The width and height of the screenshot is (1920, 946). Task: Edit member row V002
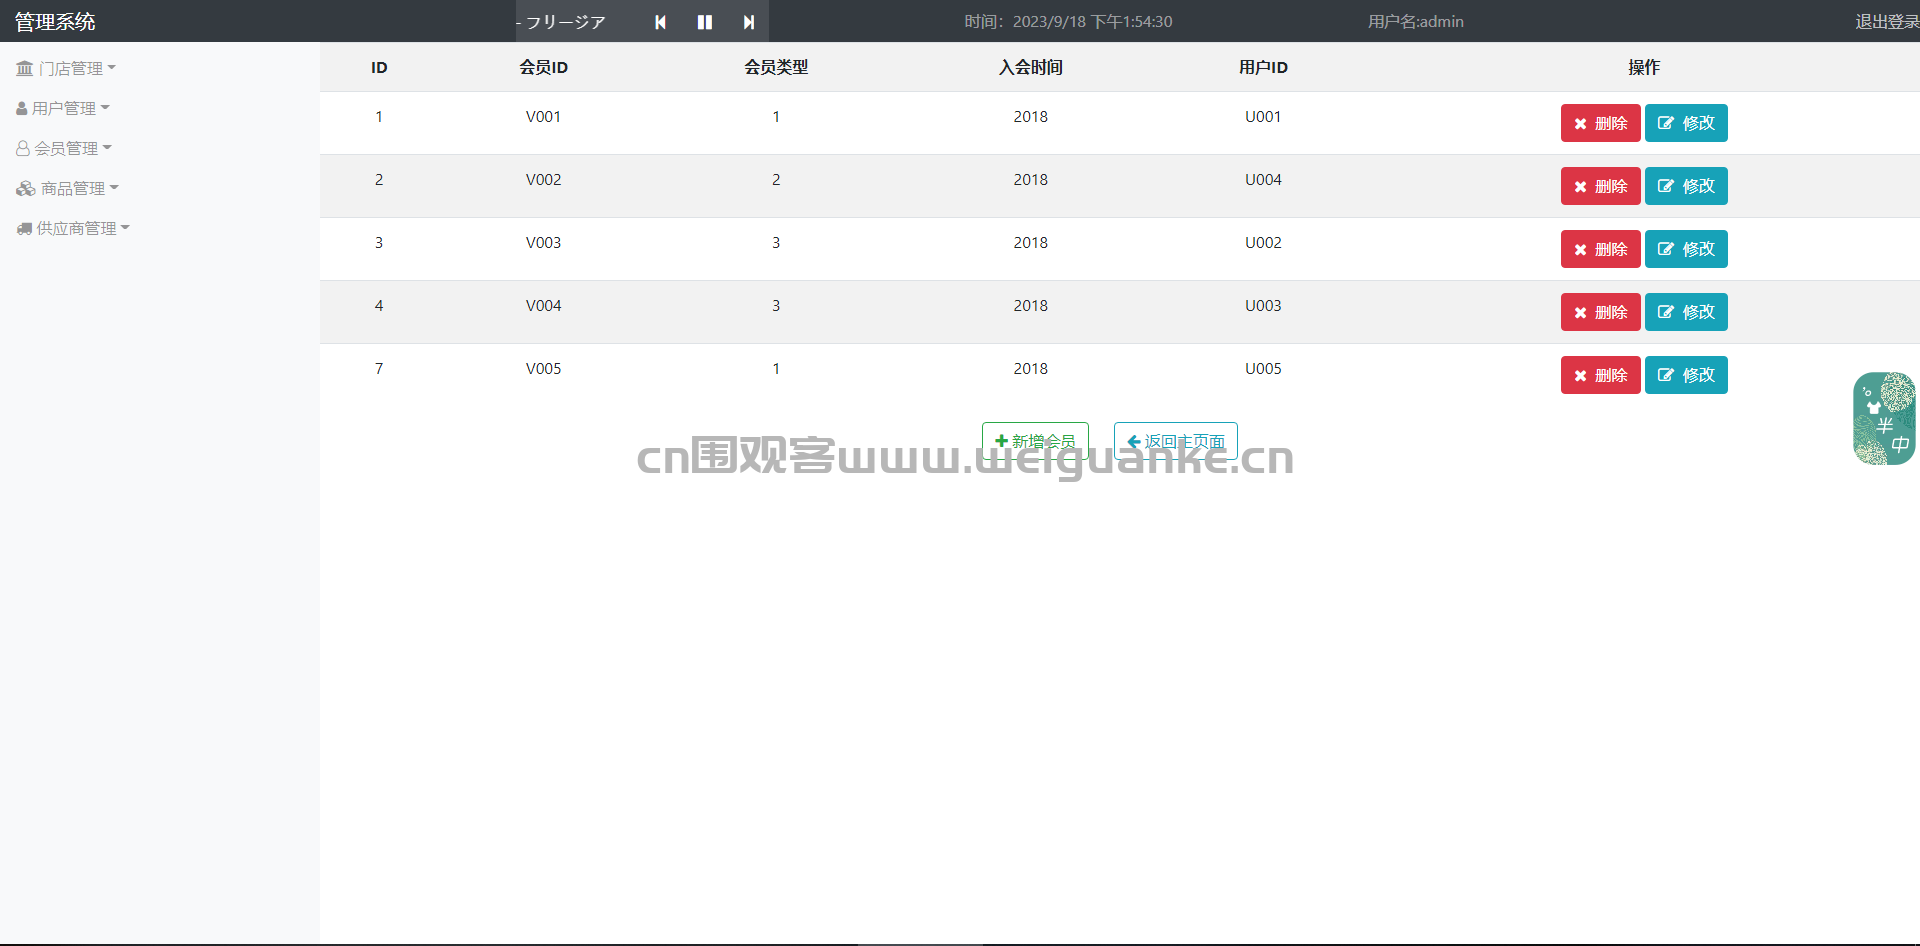(1686, 186)
